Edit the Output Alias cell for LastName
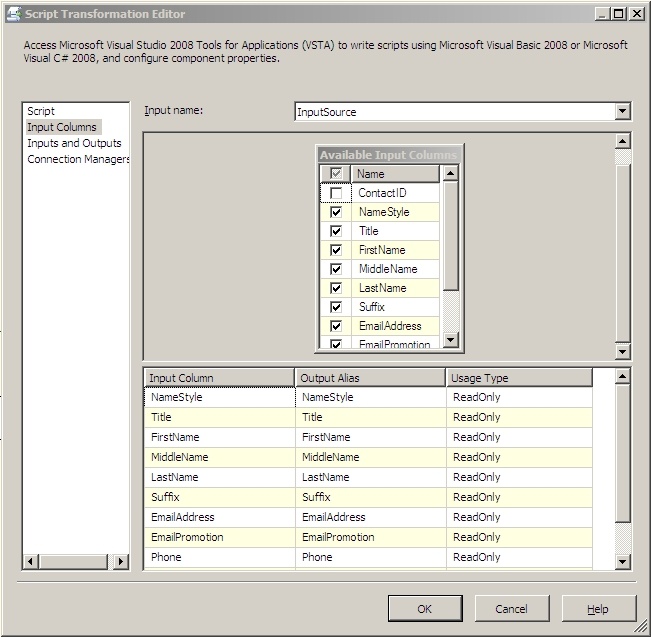The image size is (651, 637). (371, 477)
